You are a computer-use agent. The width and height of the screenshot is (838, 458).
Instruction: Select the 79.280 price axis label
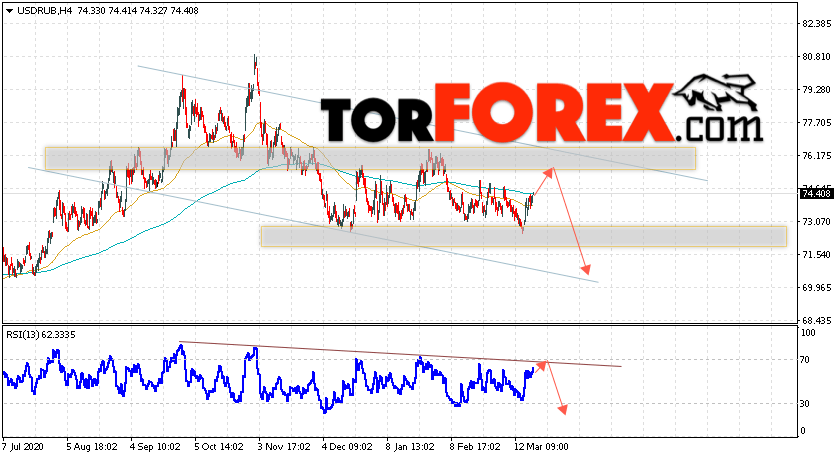coord(817,90)
